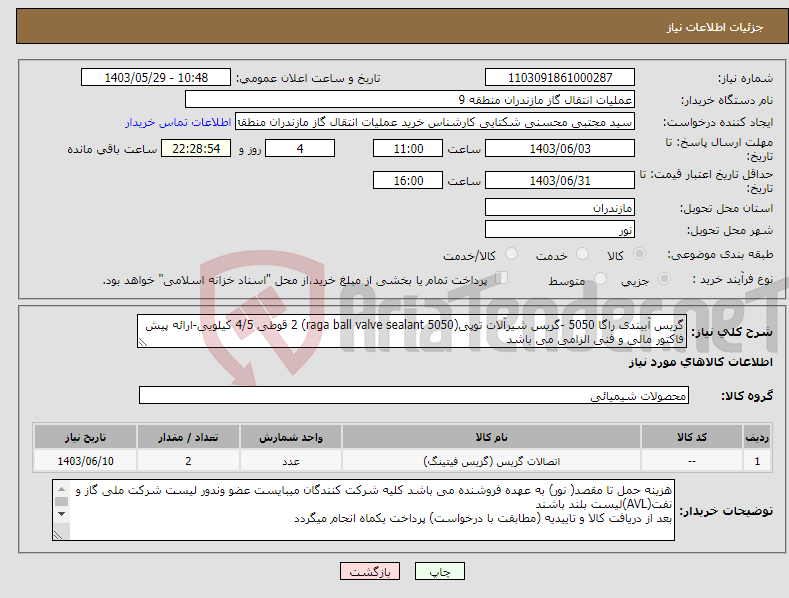The width and height of the screenshot is (789, 598).
Task: Click the response deadline time 11:00
Action: 408,148
